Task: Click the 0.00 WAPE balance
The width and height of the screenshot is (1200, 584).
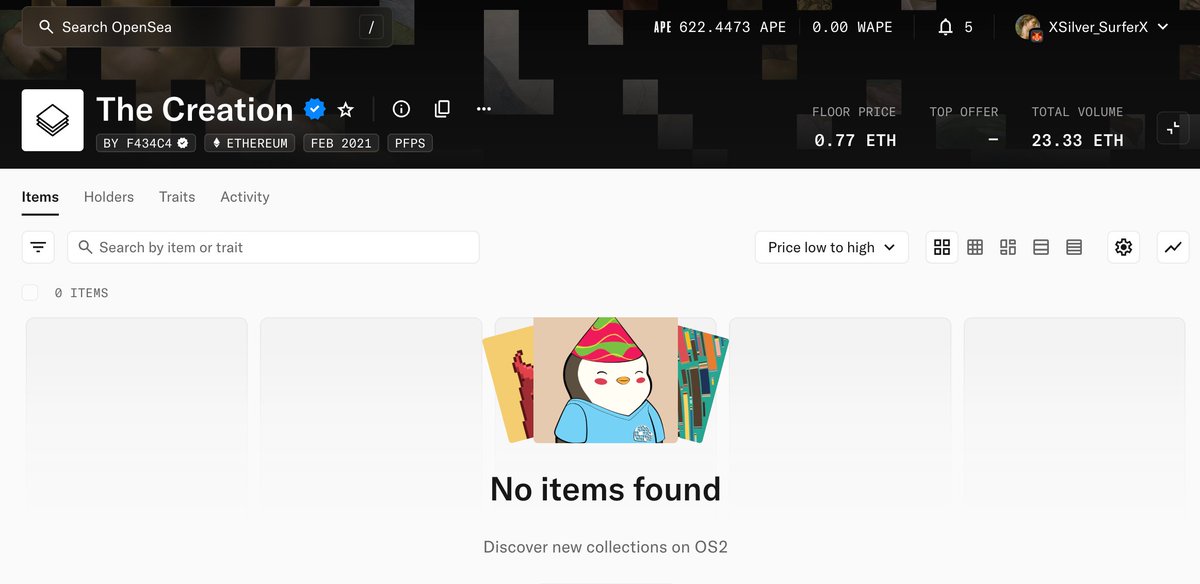Action: pyautogui.click(x=852, y=27)
